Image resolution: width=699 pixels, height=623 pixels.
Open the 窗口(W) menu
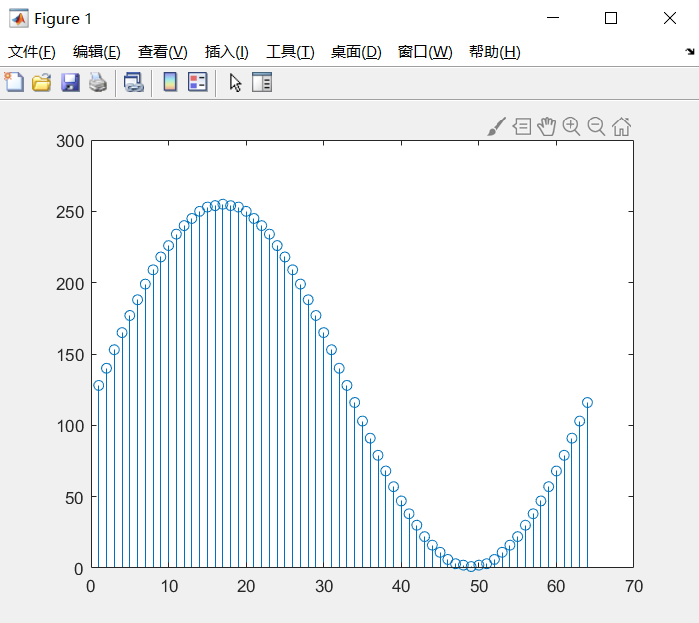click(x=425, y=52)
